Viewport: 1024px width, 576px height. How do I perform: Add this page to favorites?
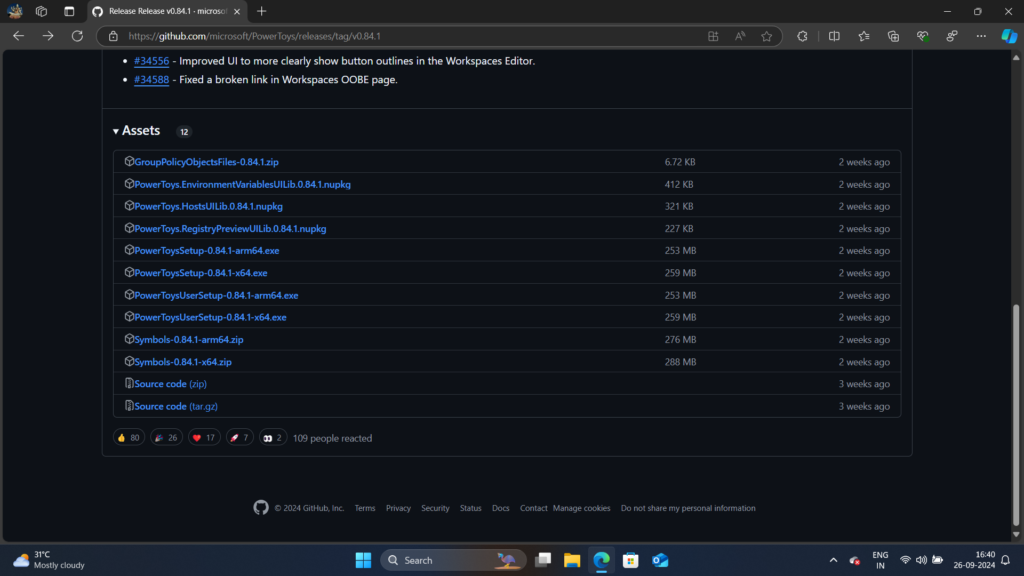(x=767, y=36)
